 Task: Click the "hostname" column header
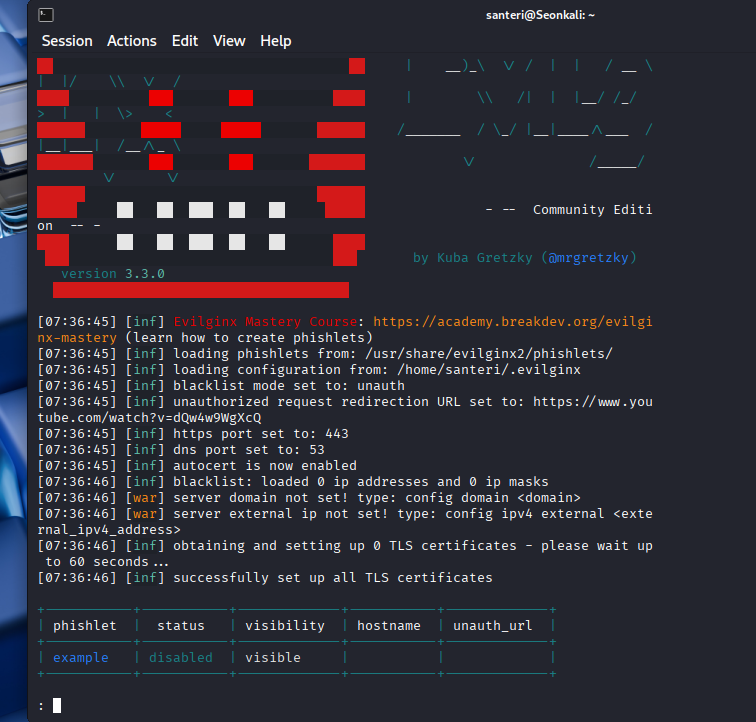pos(389,626)
